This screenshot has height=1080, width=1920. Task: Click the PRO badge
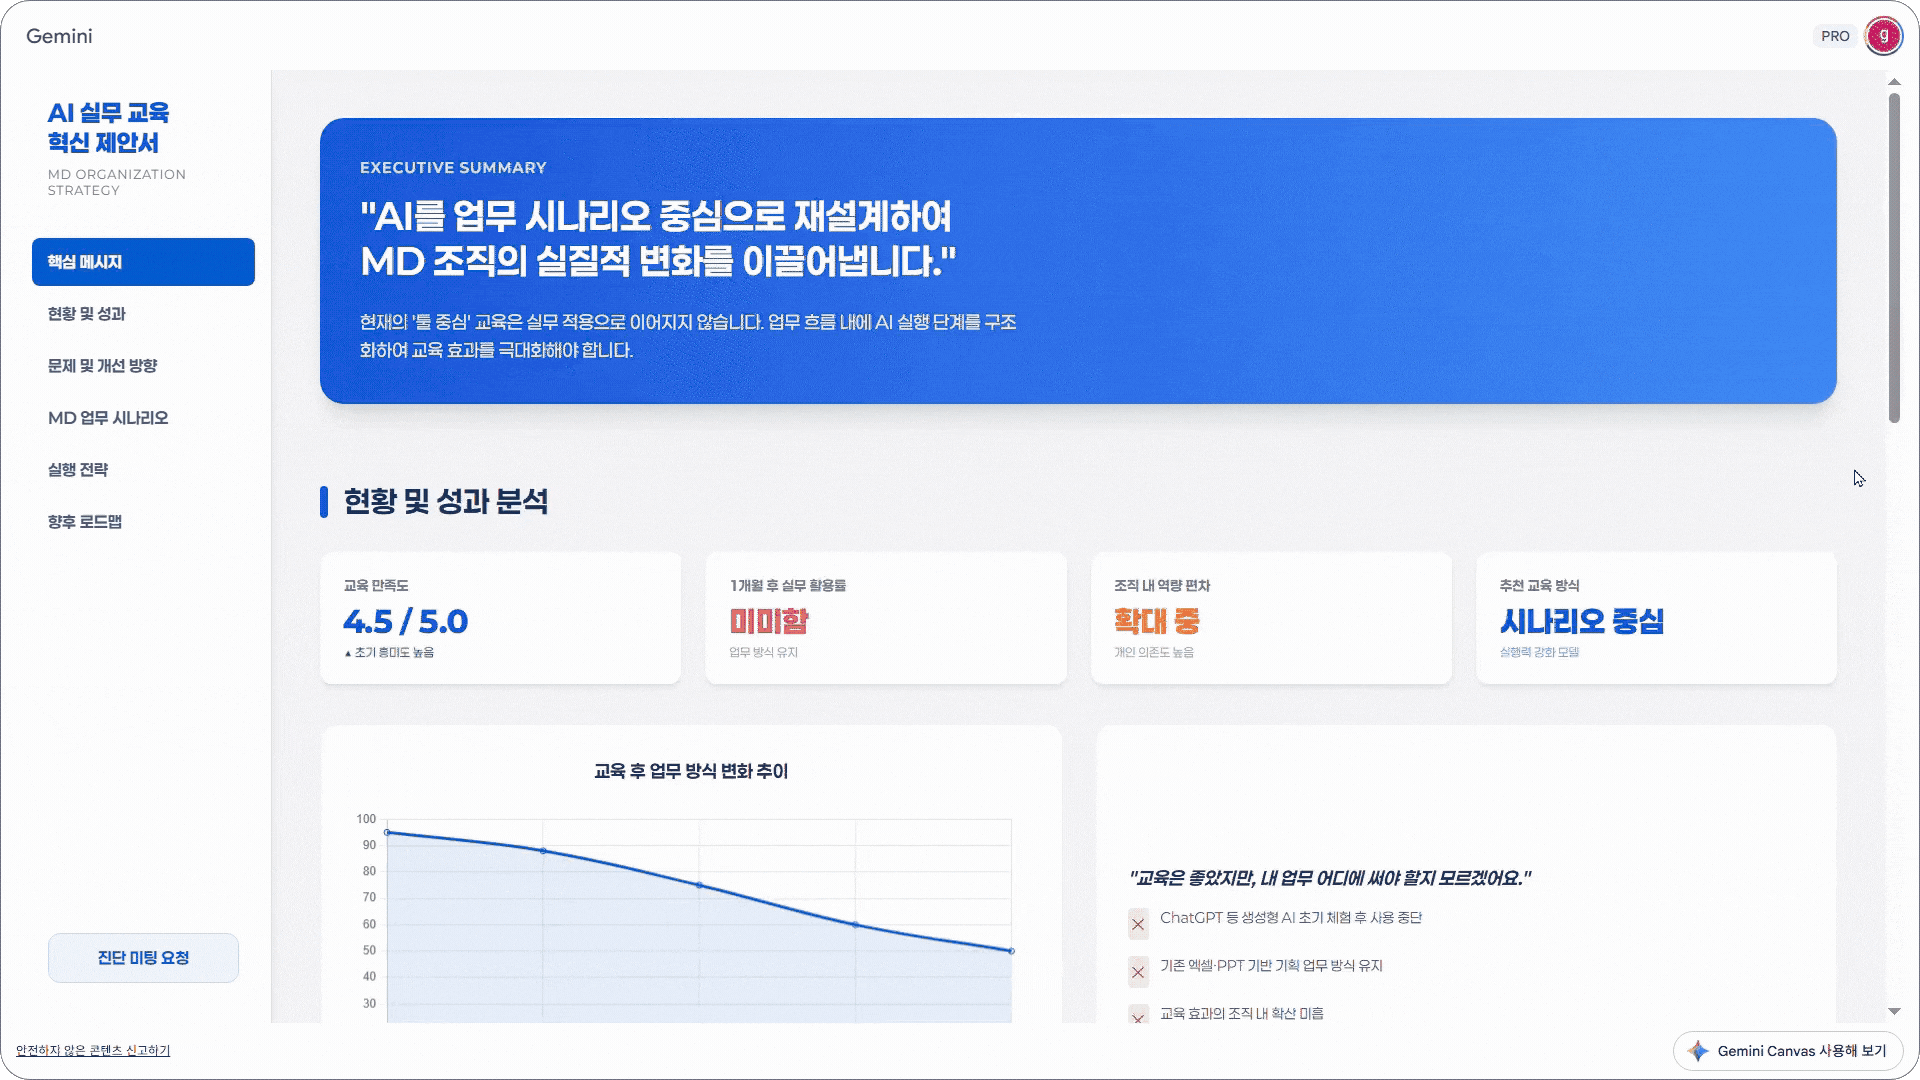point(1835,36)
